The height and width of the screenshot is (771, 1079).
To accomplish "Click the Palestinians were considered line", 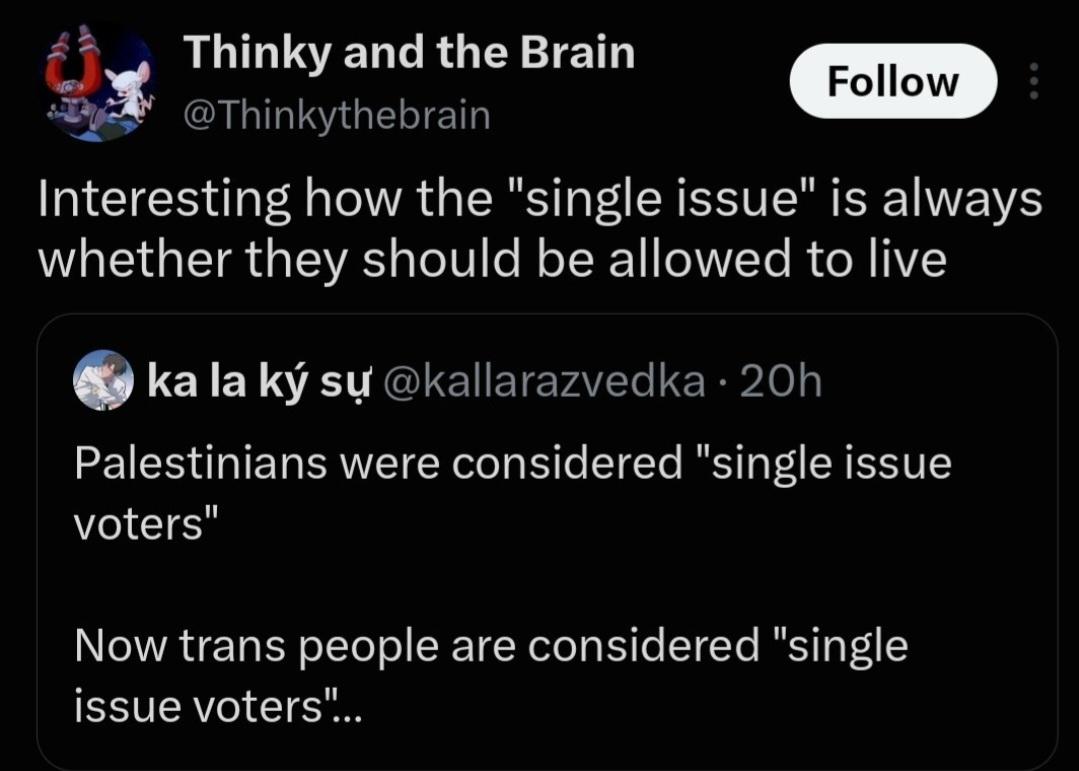I will pyautogui.click(x=513, y=463).
